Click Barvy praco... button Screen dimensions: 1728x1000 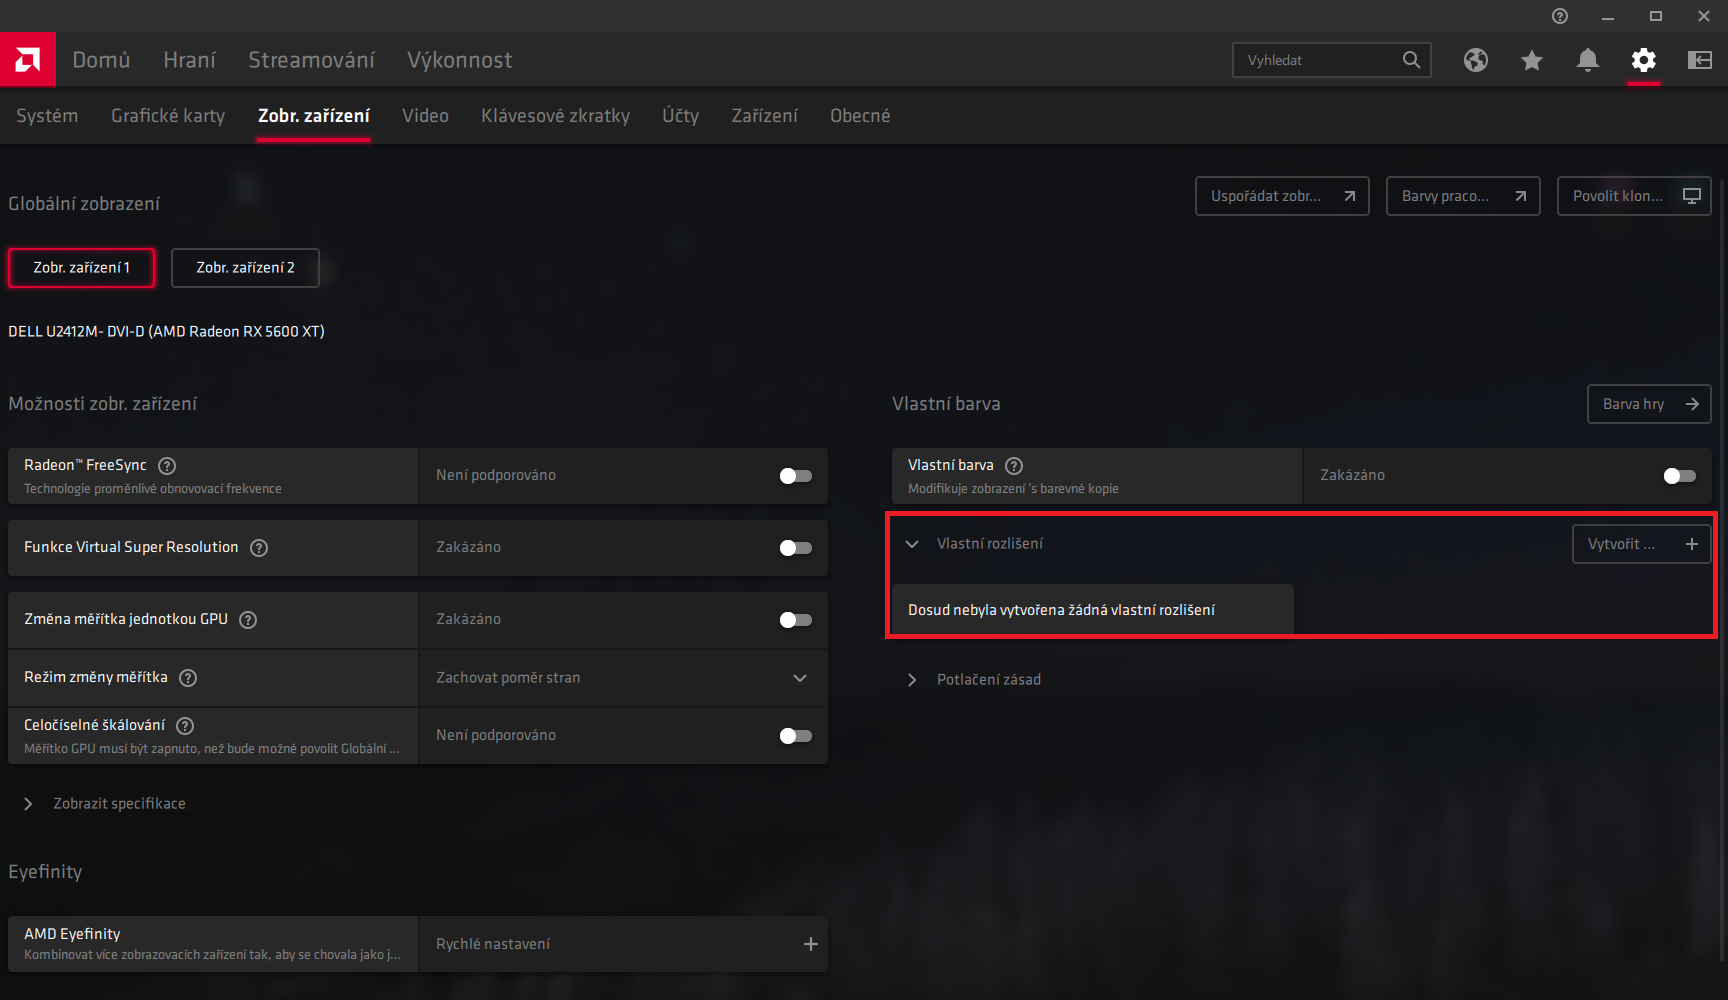pyautogui.click(x=1463, y=196)
